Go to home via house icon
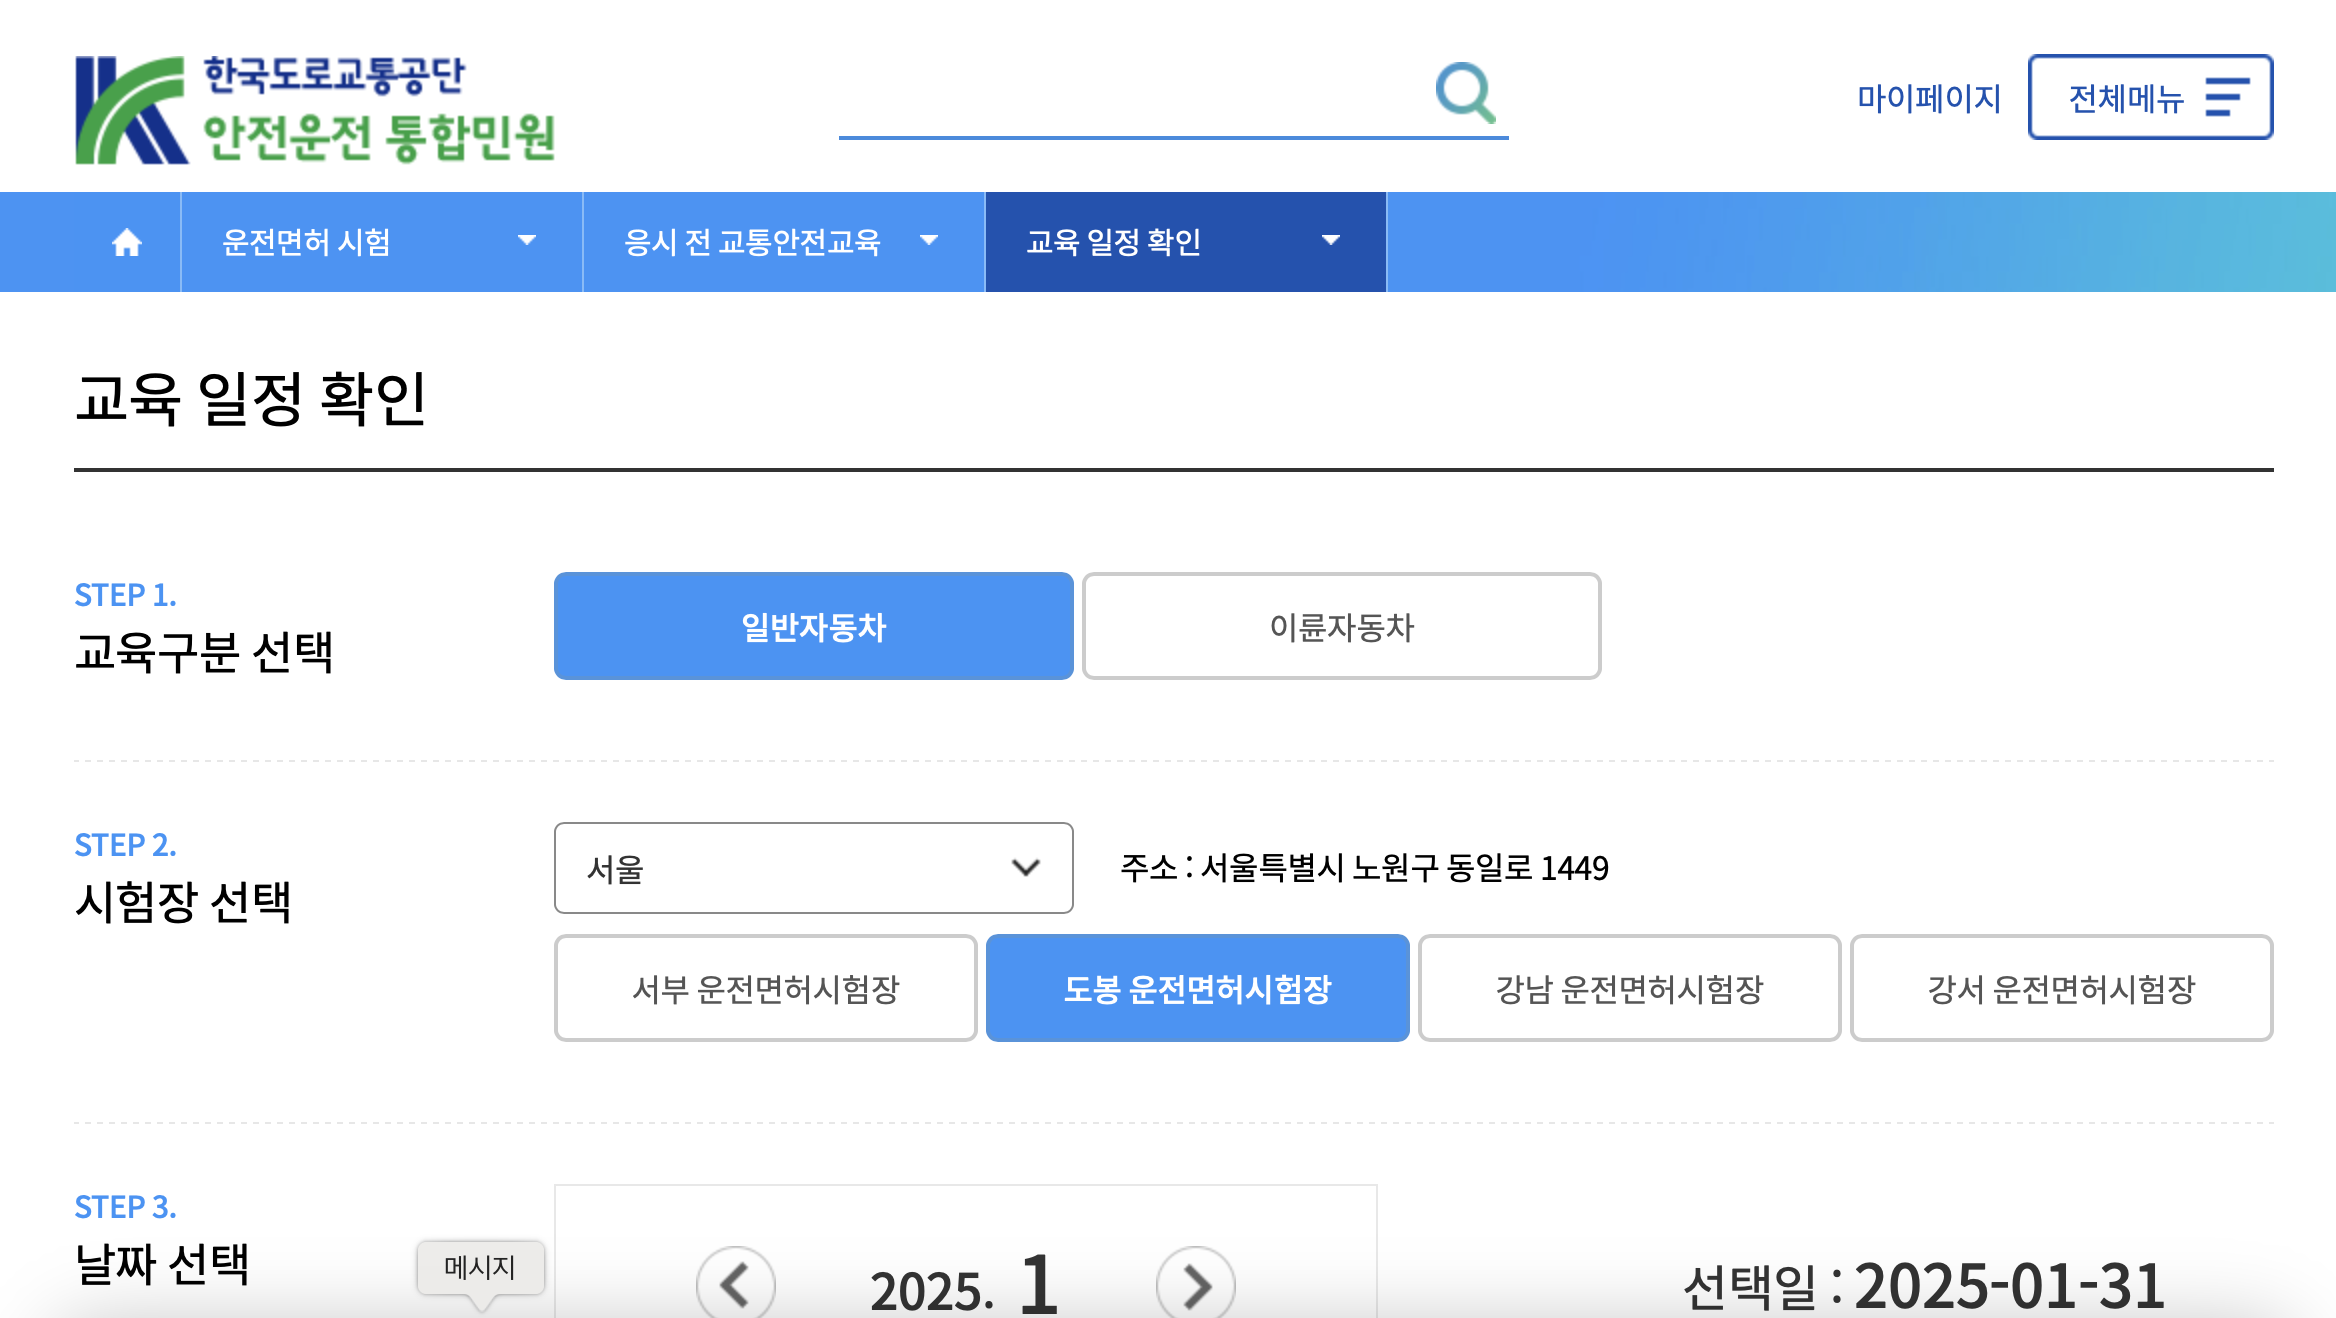This screenshot has height=1318, width=2336. tap(126, 242)
